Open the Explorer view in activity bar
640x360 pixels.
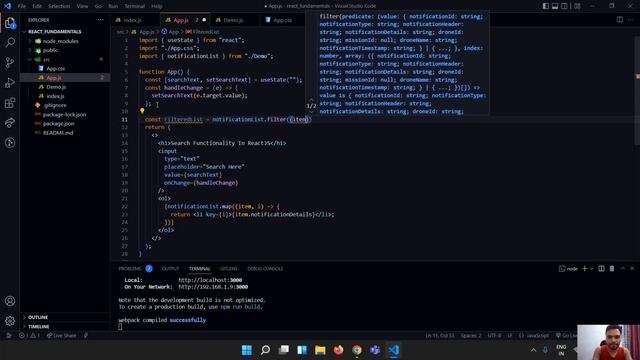coord(10,23)
